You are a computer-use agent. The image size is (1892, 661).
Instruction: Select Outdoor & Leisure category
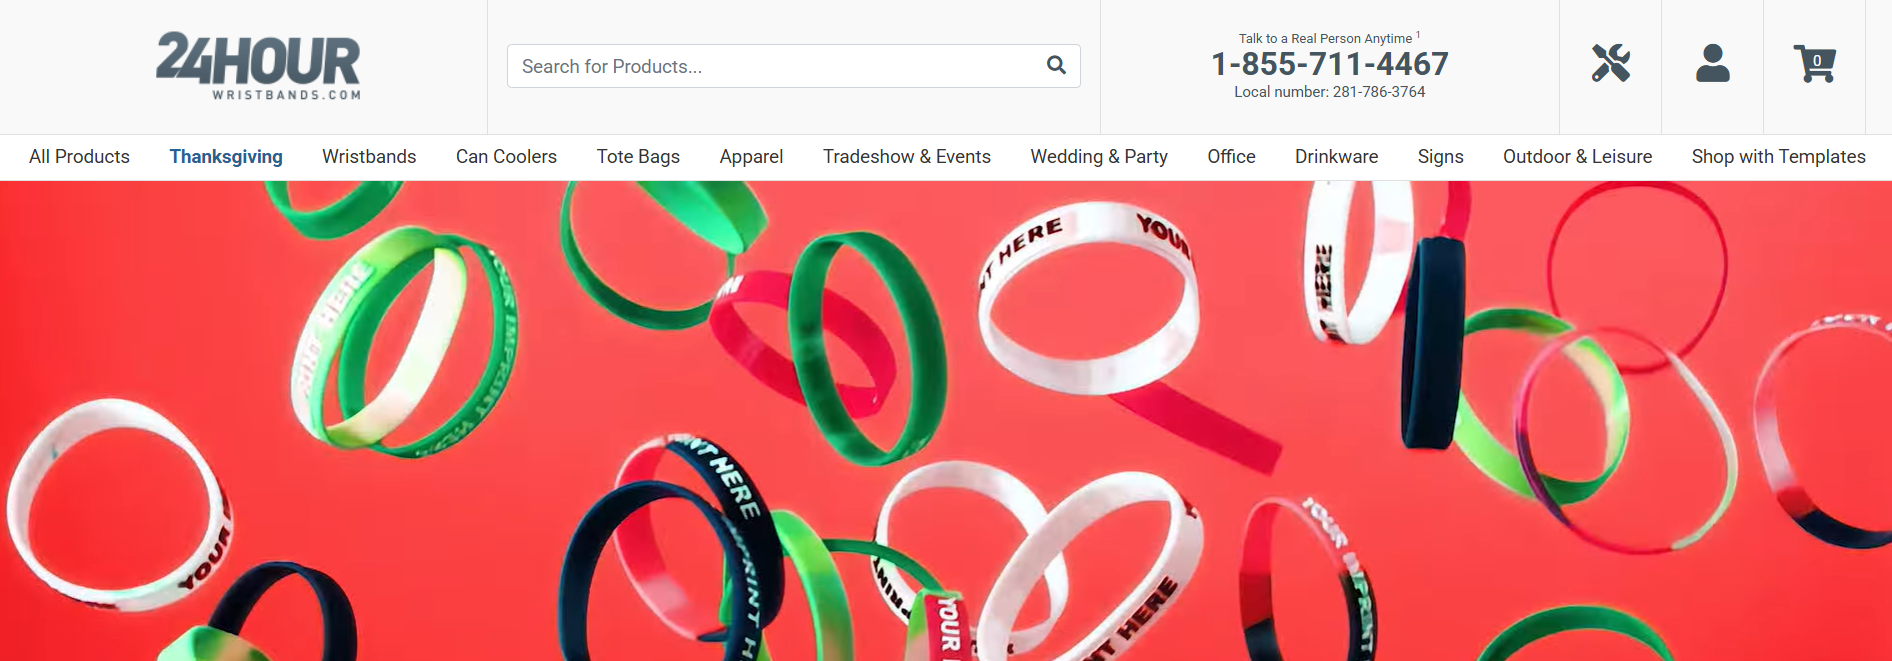click(1577, 157)
